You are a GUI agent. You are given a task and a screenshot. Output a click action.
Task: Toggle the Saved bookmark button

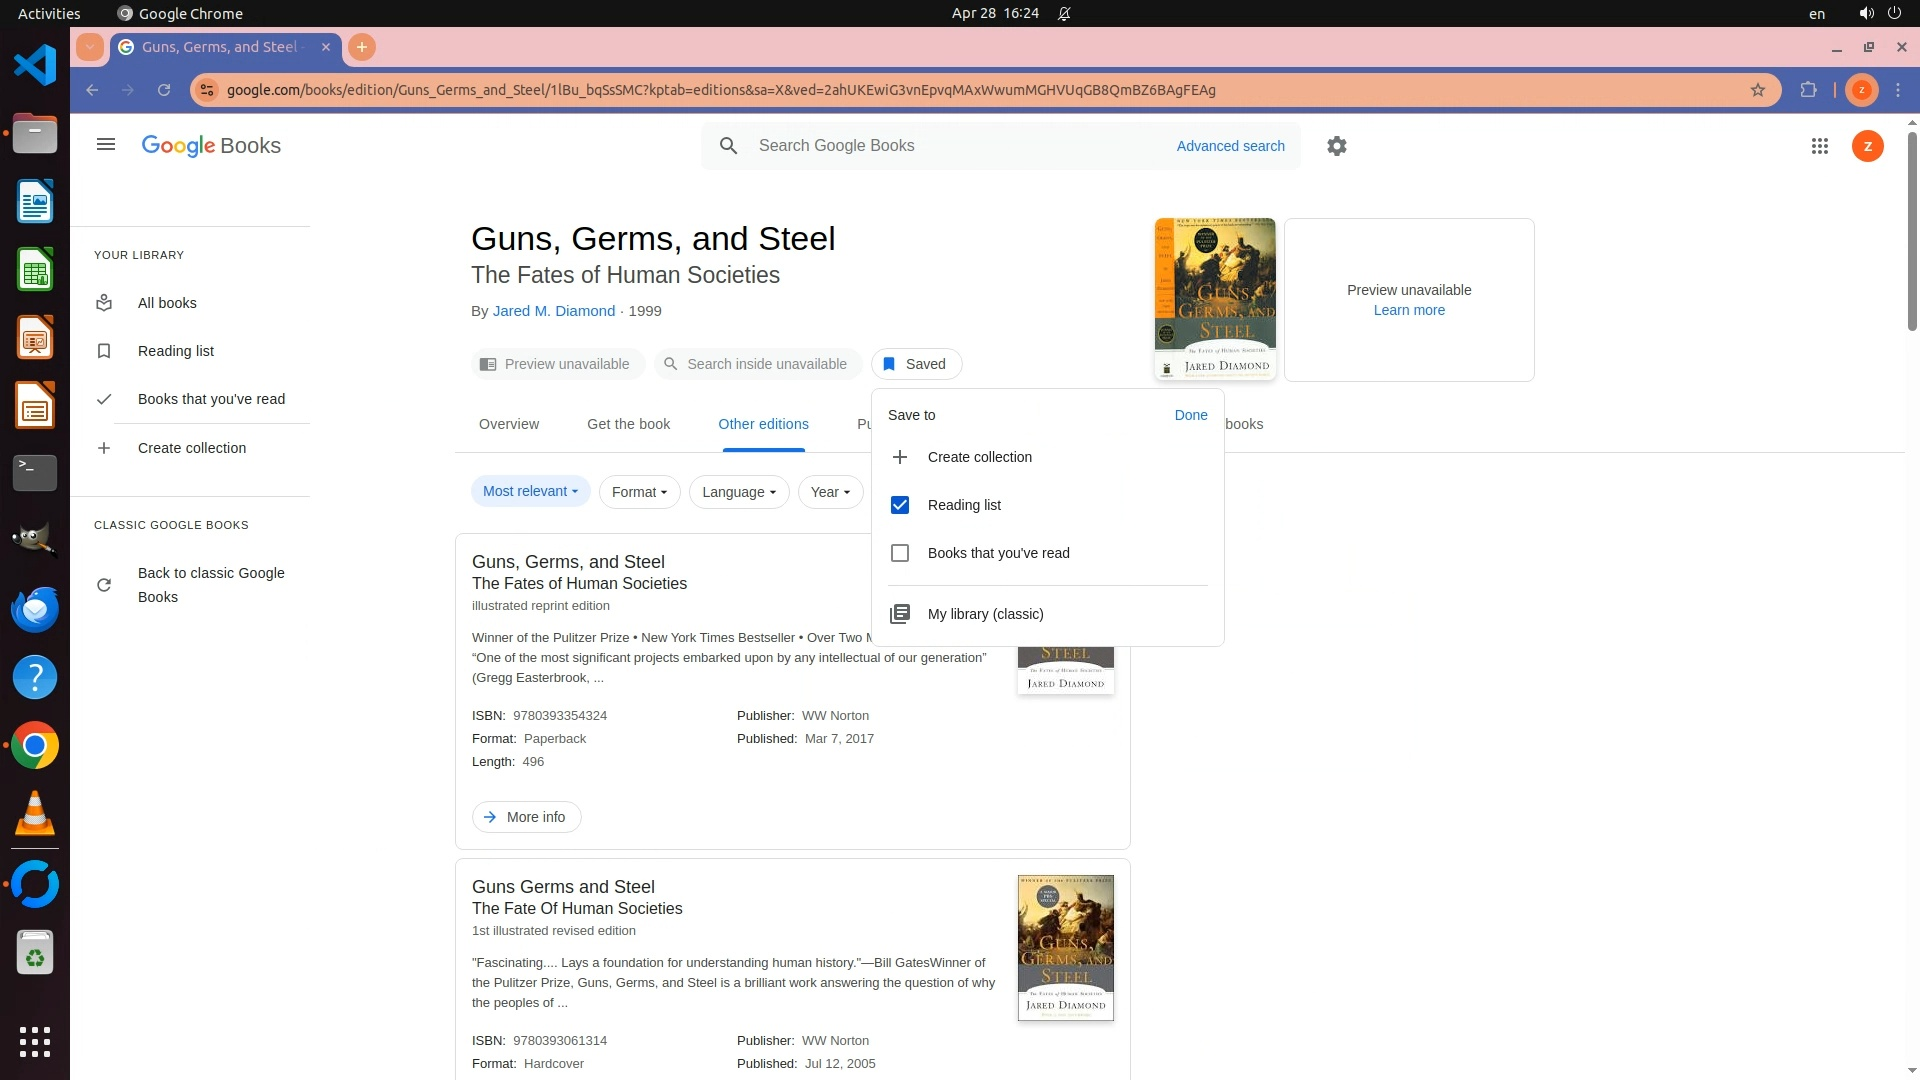(916, 364)
